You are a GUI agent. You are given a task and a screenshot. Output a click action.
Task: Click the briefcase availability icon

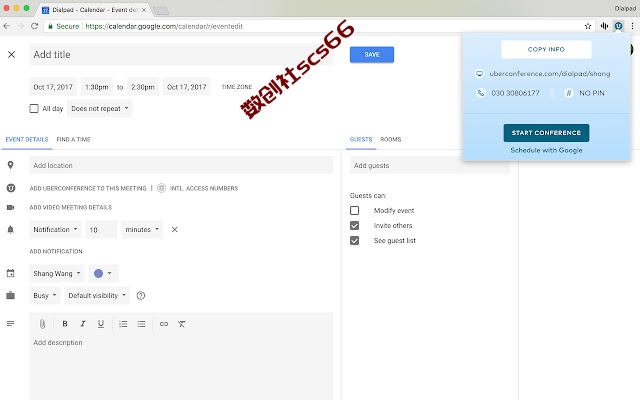click(x=11, y=295)
